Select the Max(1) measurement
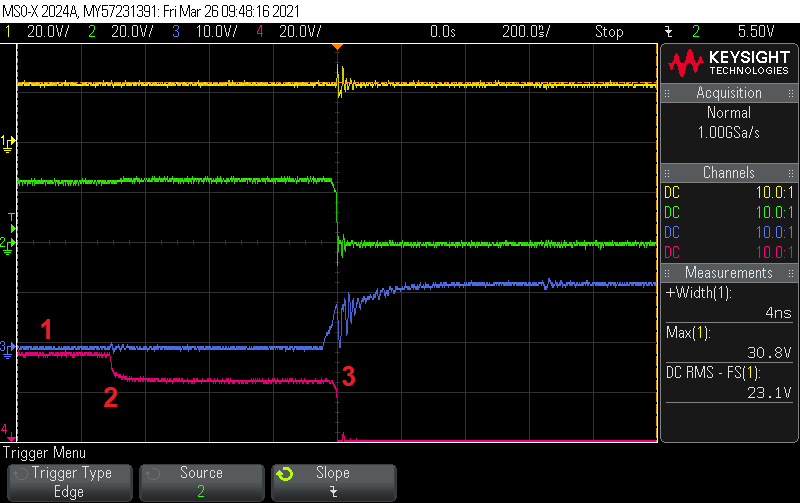 click(x=688, y=333)
